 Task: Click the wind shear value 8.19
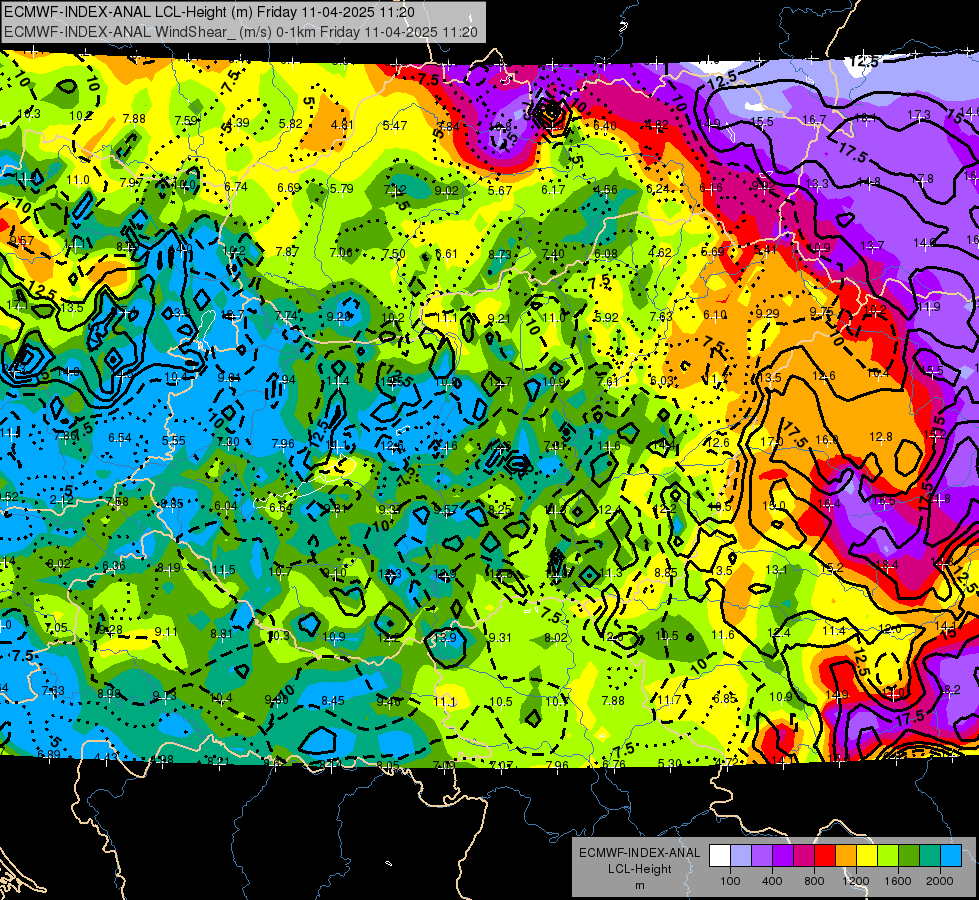click(x=169, y=568)
